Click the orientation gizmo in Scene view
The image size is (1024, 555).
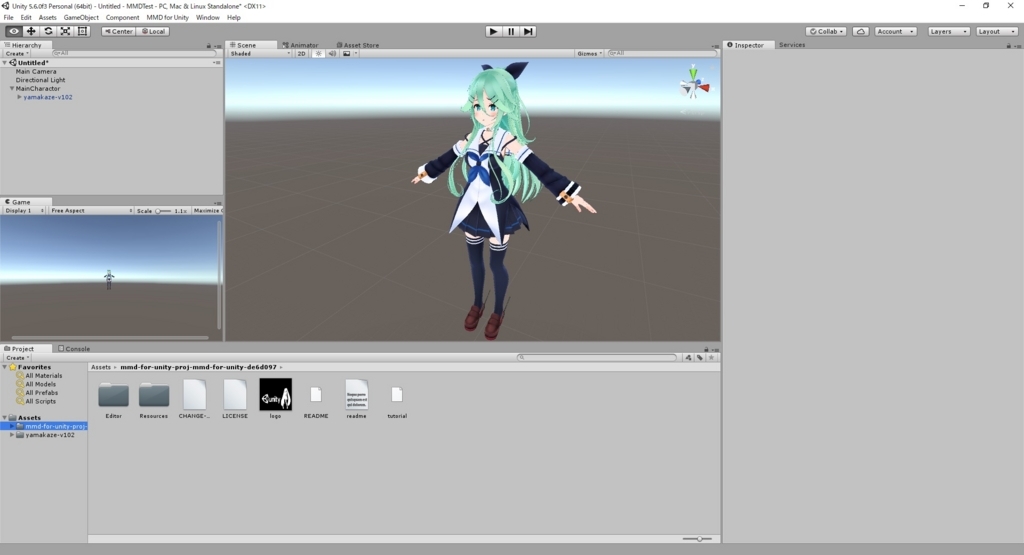coord(694,85)
